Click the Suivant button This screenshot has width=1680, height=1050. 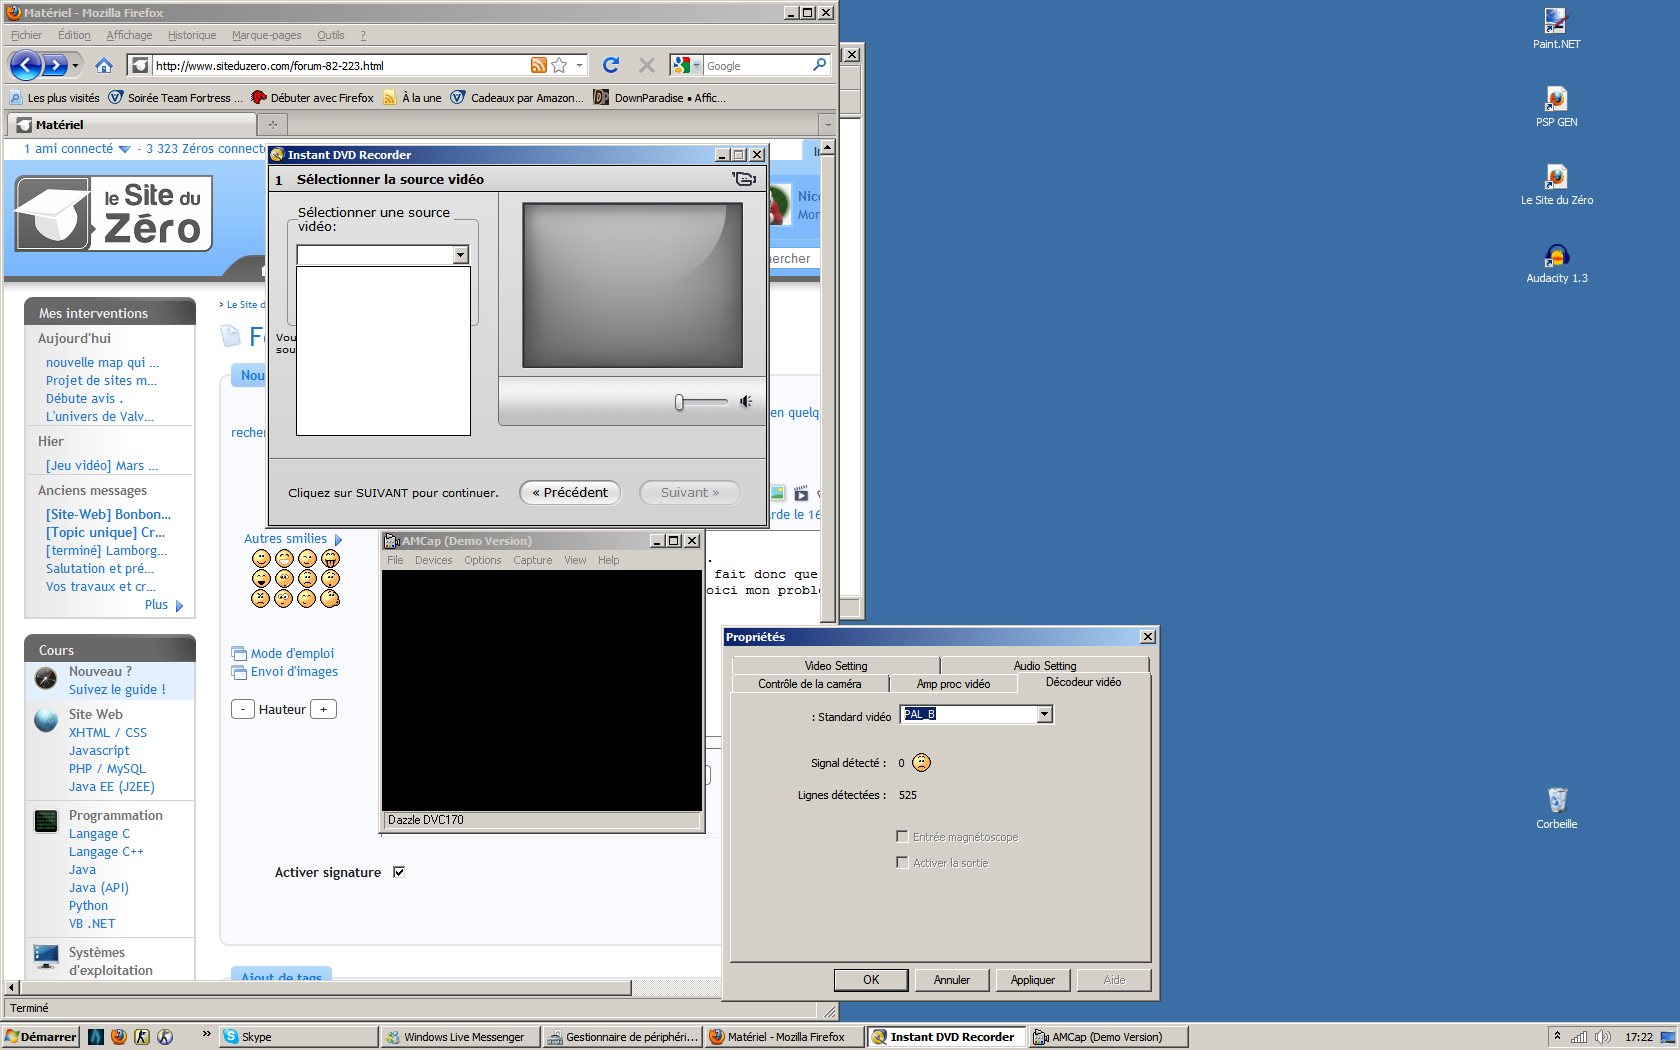click(690, 492)
